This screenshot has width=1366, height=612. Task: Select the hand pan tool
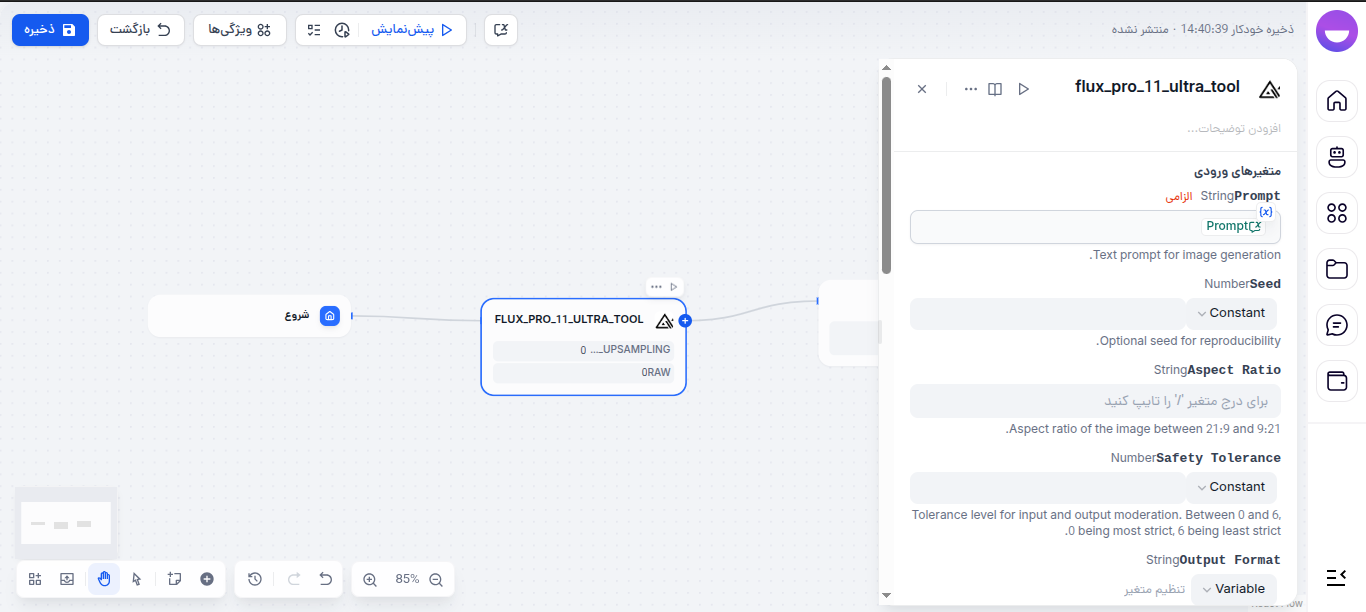click(104, 579)
